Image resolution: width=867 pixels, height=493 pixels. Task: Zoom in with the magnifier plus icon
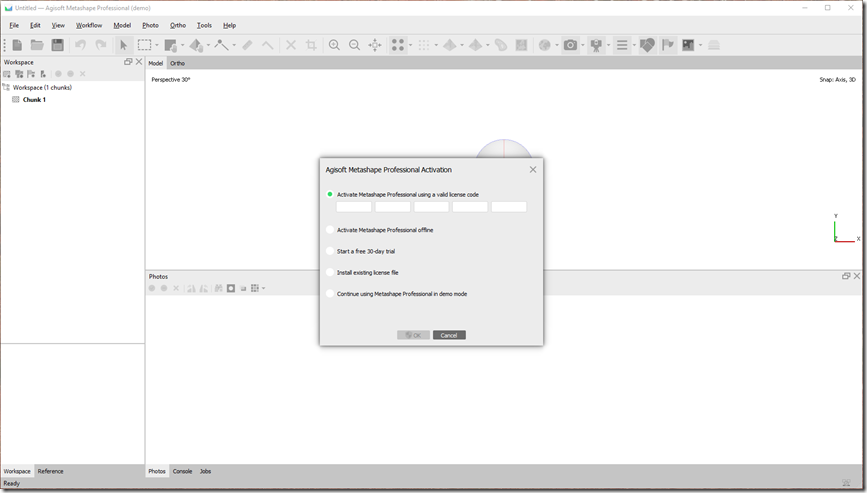click(334, 45)
